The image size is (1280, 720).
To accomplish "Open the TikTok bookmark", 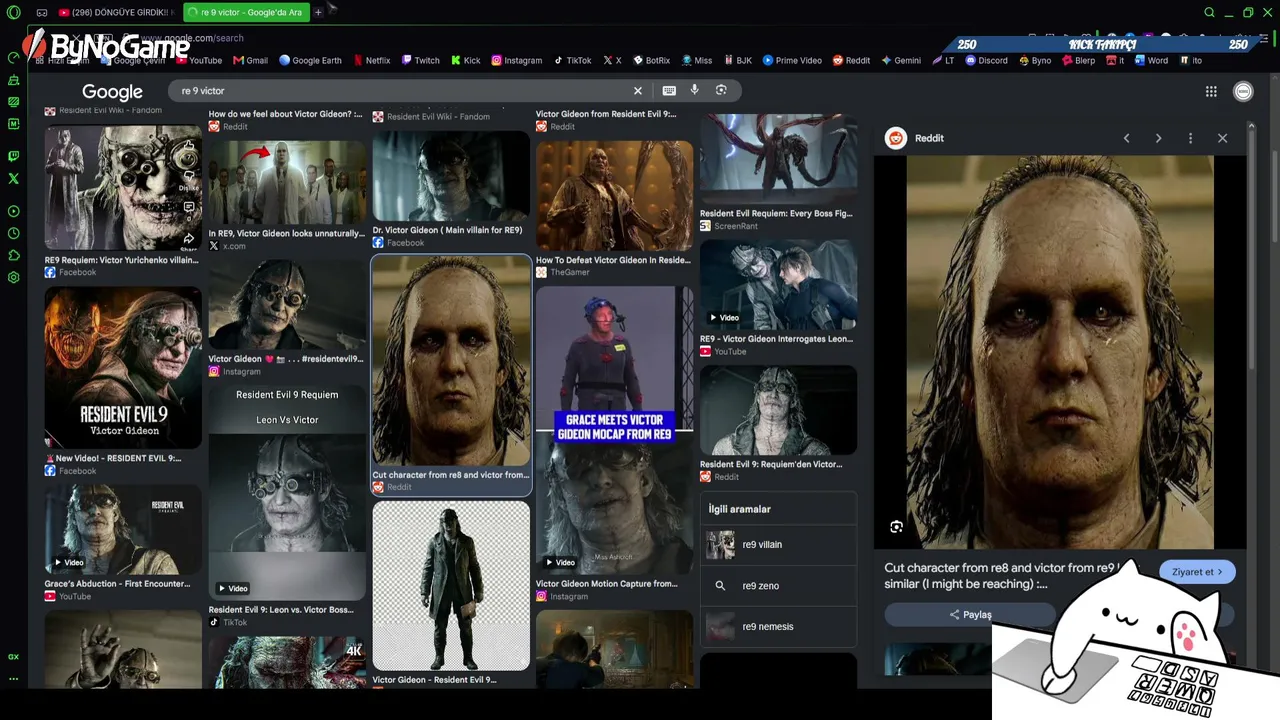I will 572,60.
